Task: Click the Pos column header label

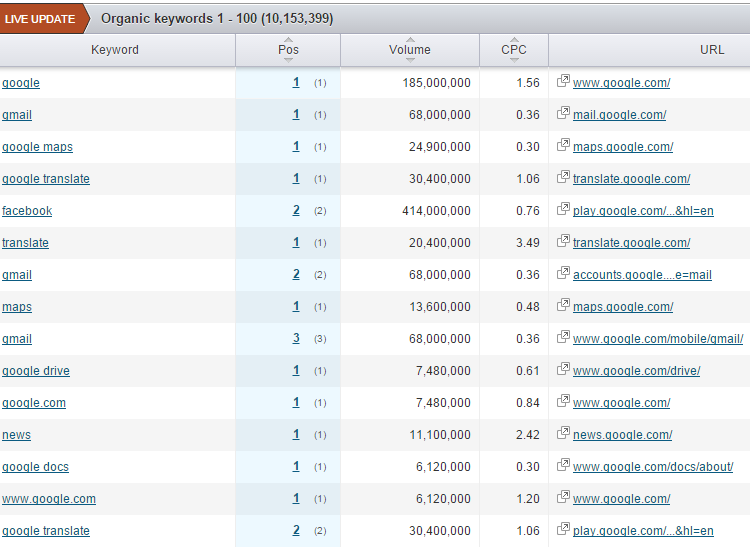Action: [288, 50]
